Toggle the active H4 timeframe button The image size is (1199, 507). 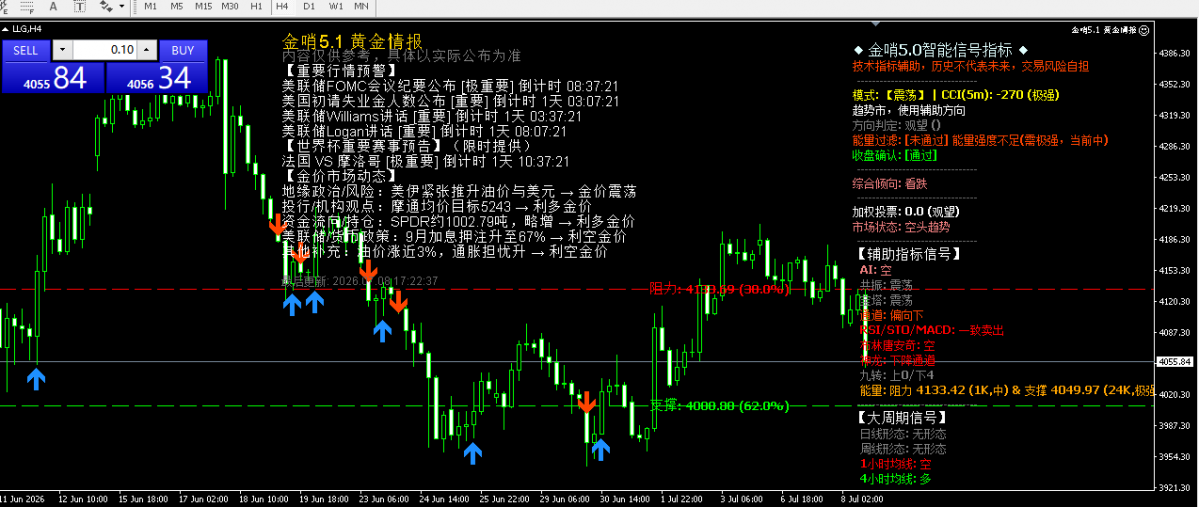(x=282, y=6)
